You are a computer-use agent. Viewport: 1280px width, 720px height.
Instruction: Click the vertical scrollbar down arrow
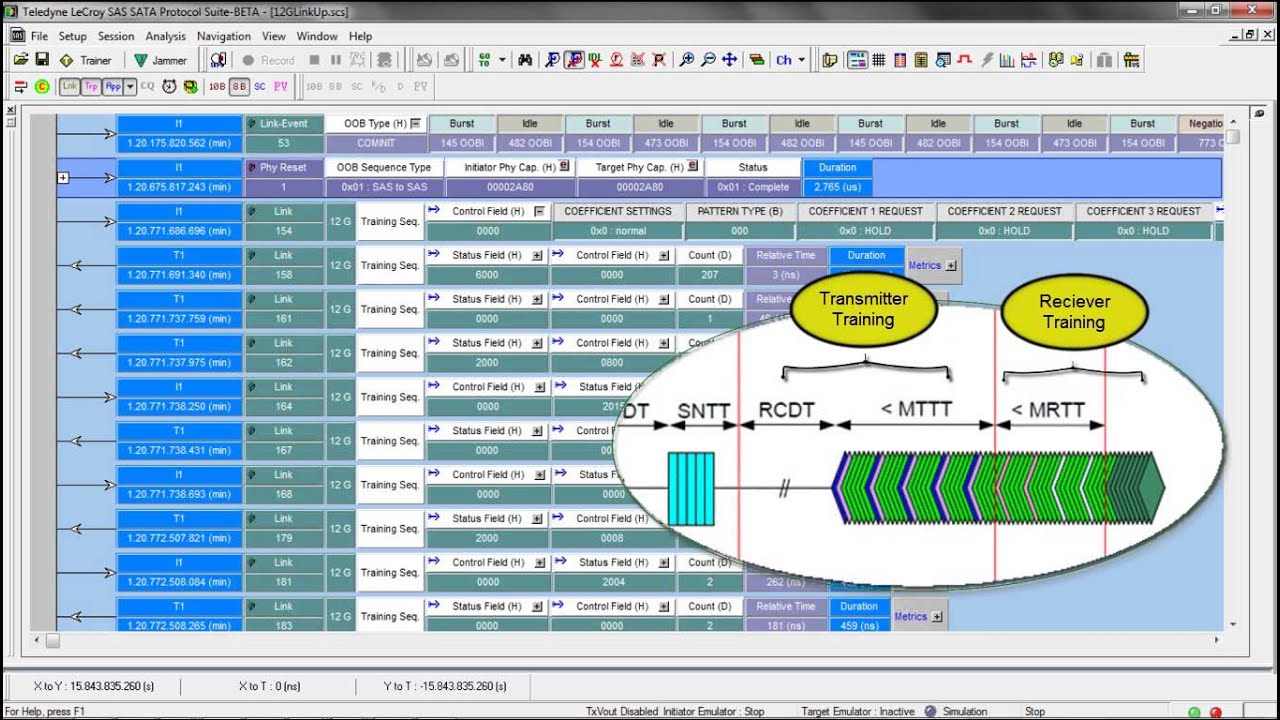pos(1233,625)
